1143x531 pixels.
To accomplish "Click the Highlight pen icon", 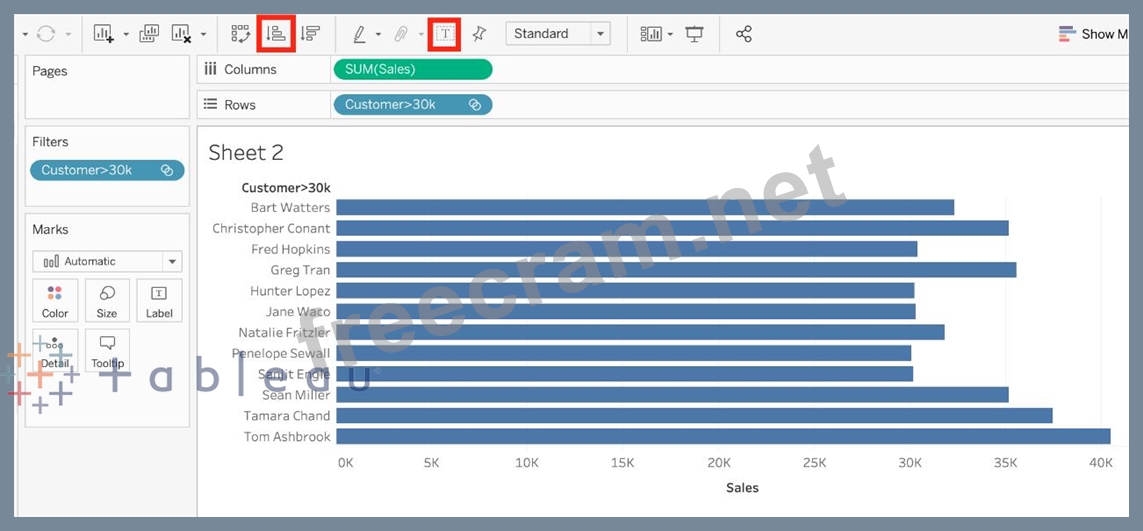I will (x=359, y=34).
